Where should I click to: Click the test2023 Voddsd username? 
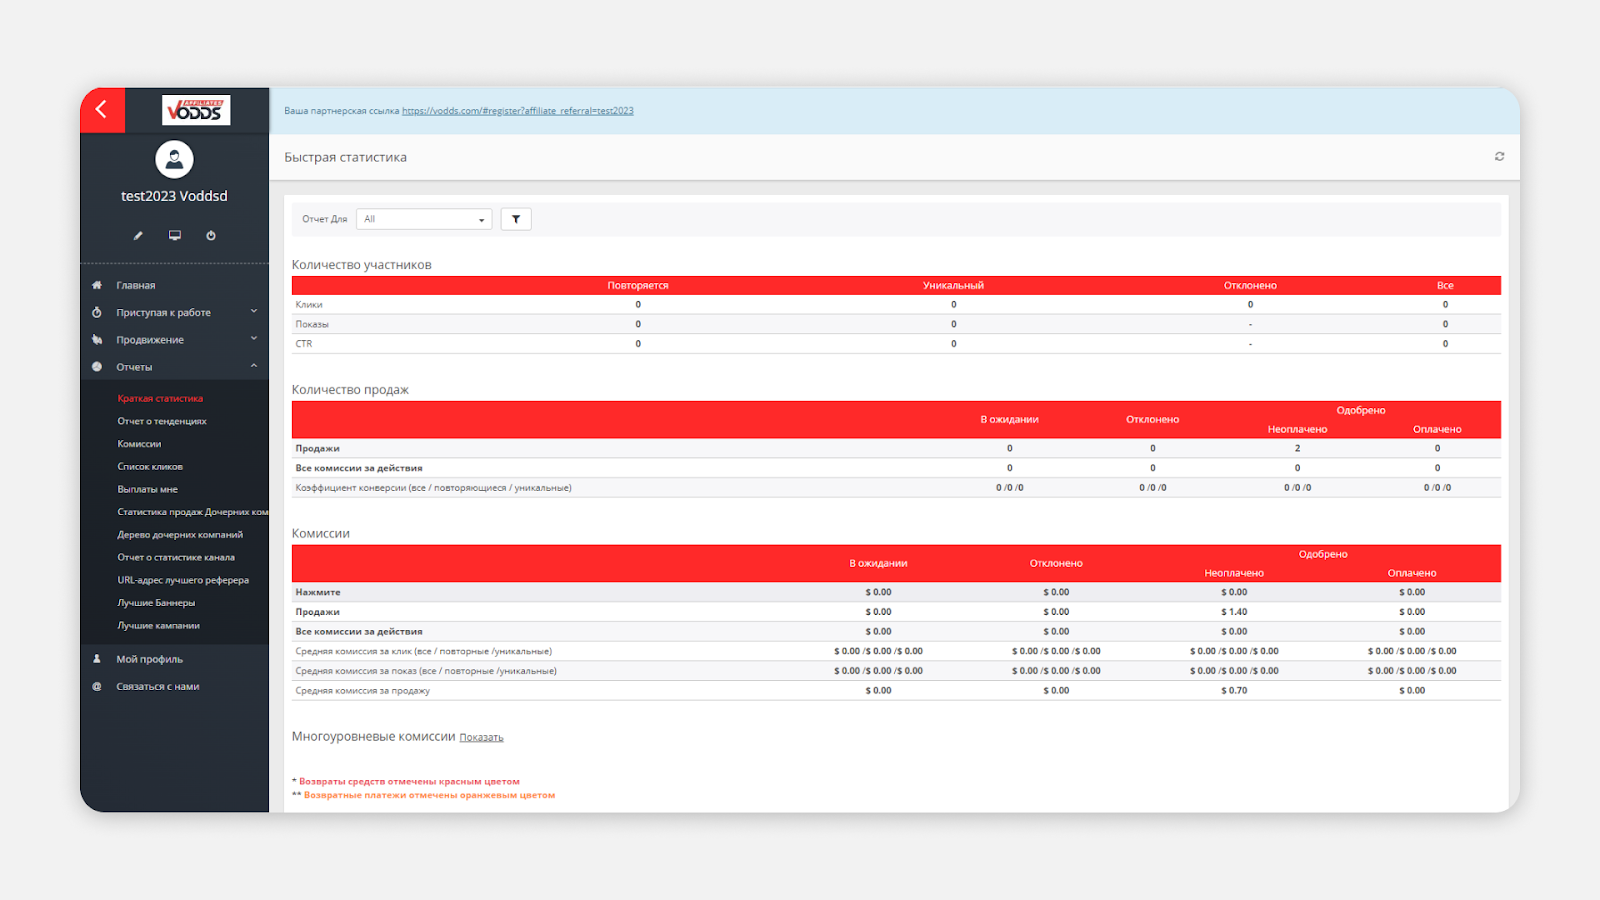pos(174,196)
